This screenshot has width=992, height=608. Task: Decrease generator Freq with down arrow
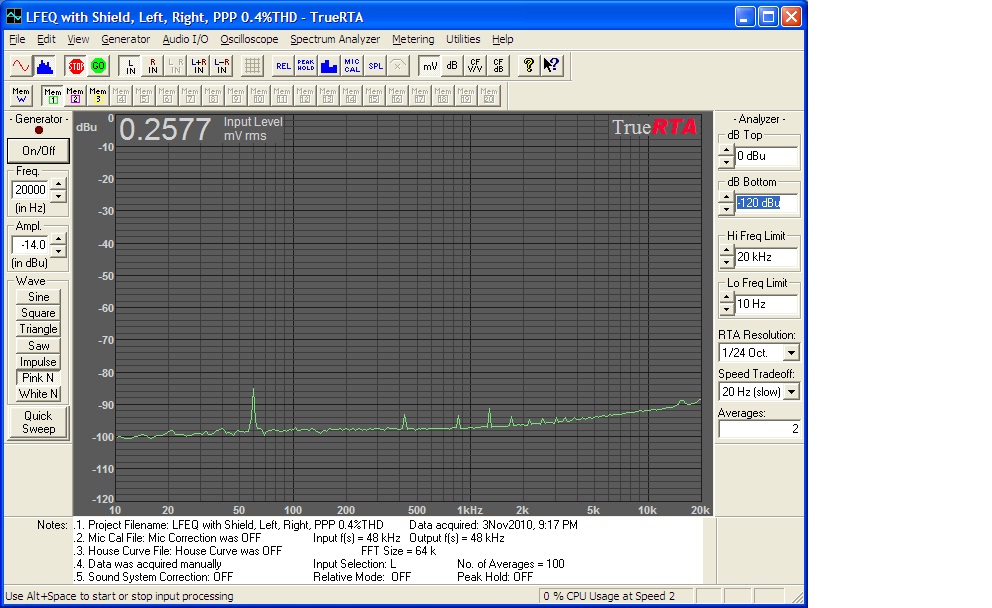(58, 195)
